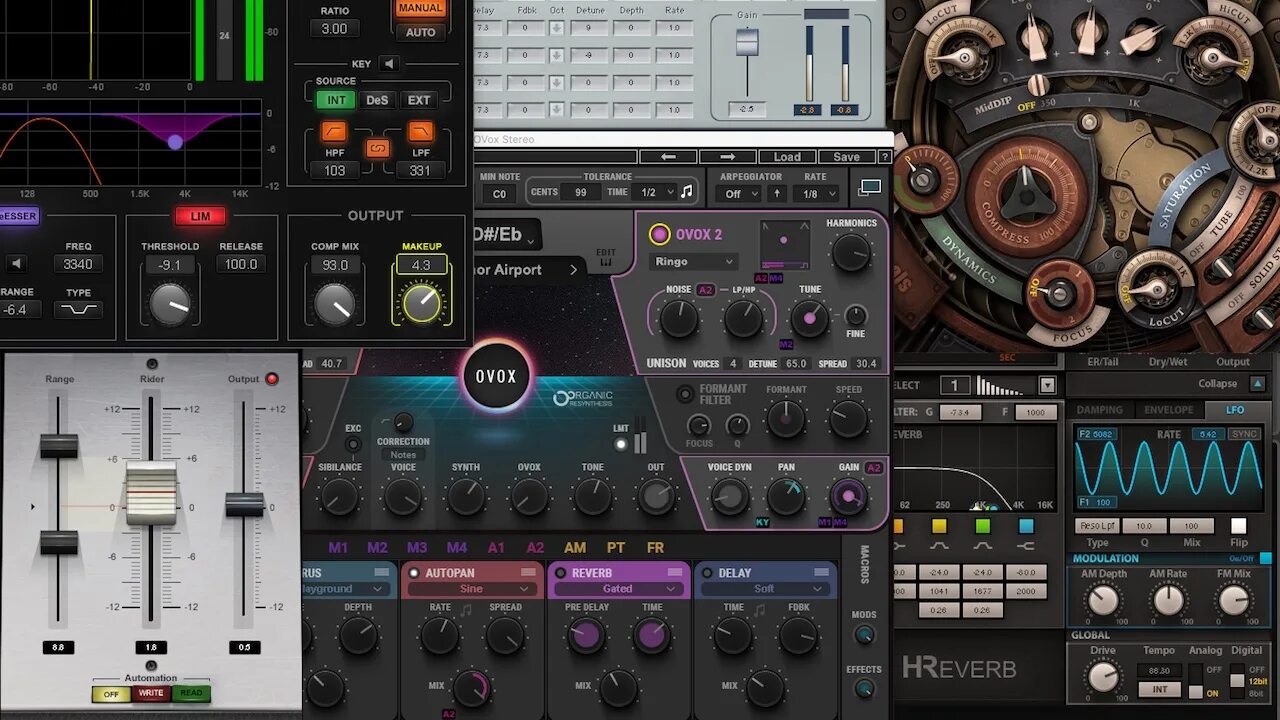Select the FR modulator tab
The width and height of the screenshot is (1280, 720).
click(655, 547)
